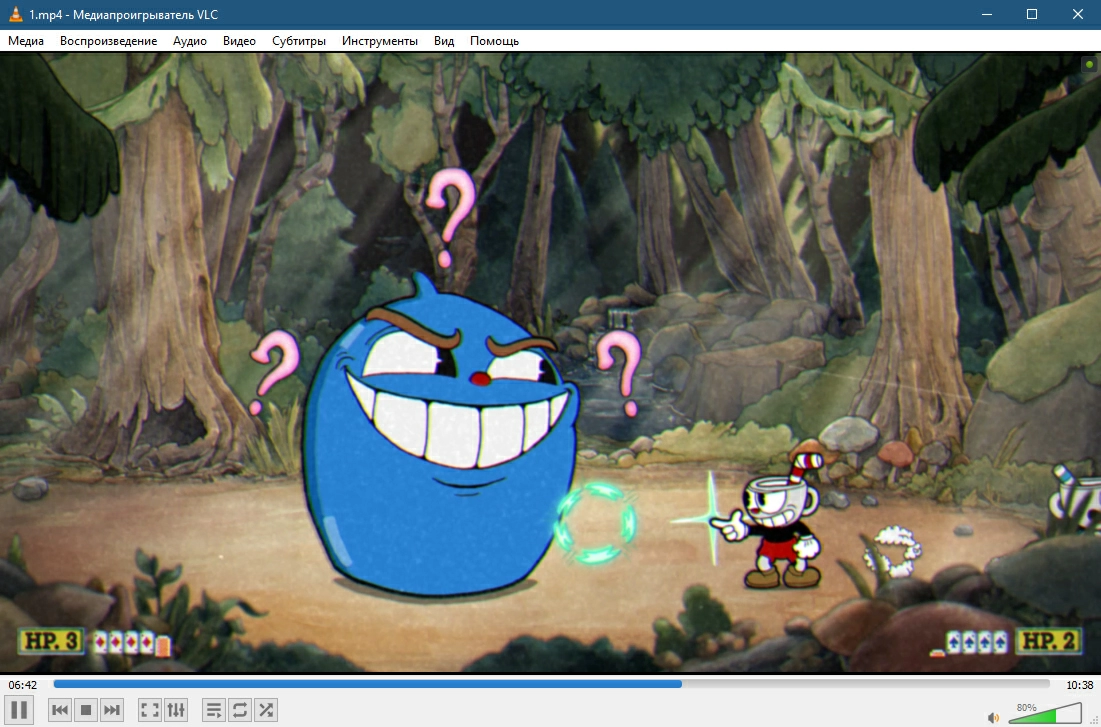Open the Вид menu
Image resolution: width=1101 pixels, height=727 pixels.
[x=444, y=41]
